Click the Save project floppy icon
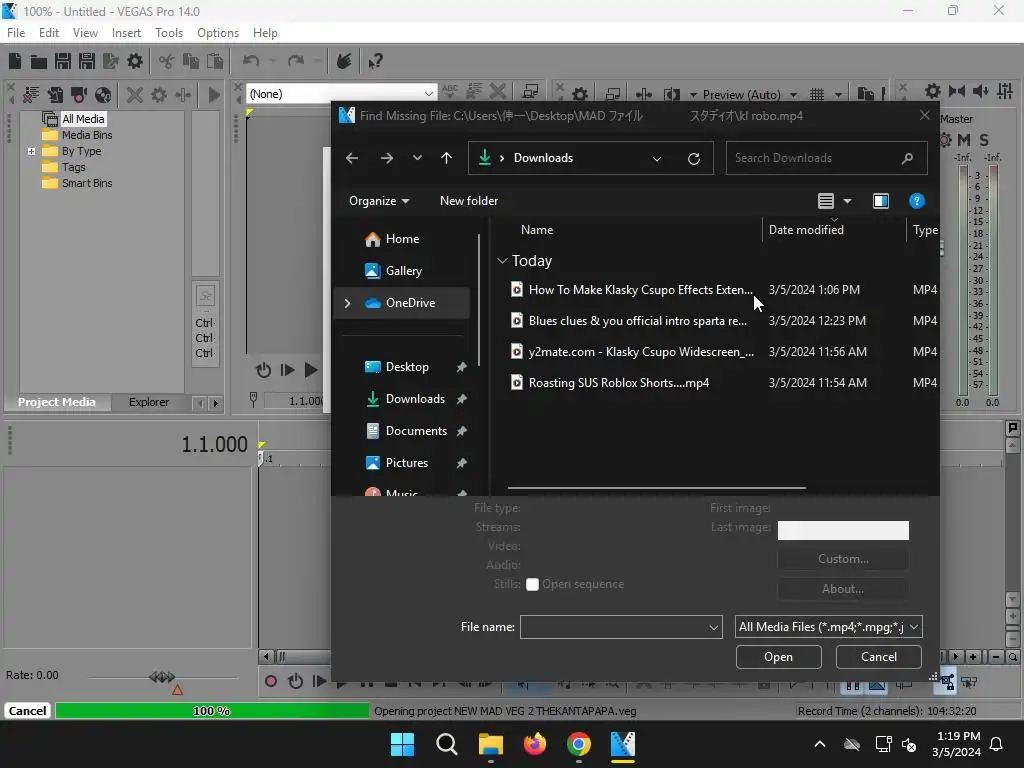 [x=63, y=61]
